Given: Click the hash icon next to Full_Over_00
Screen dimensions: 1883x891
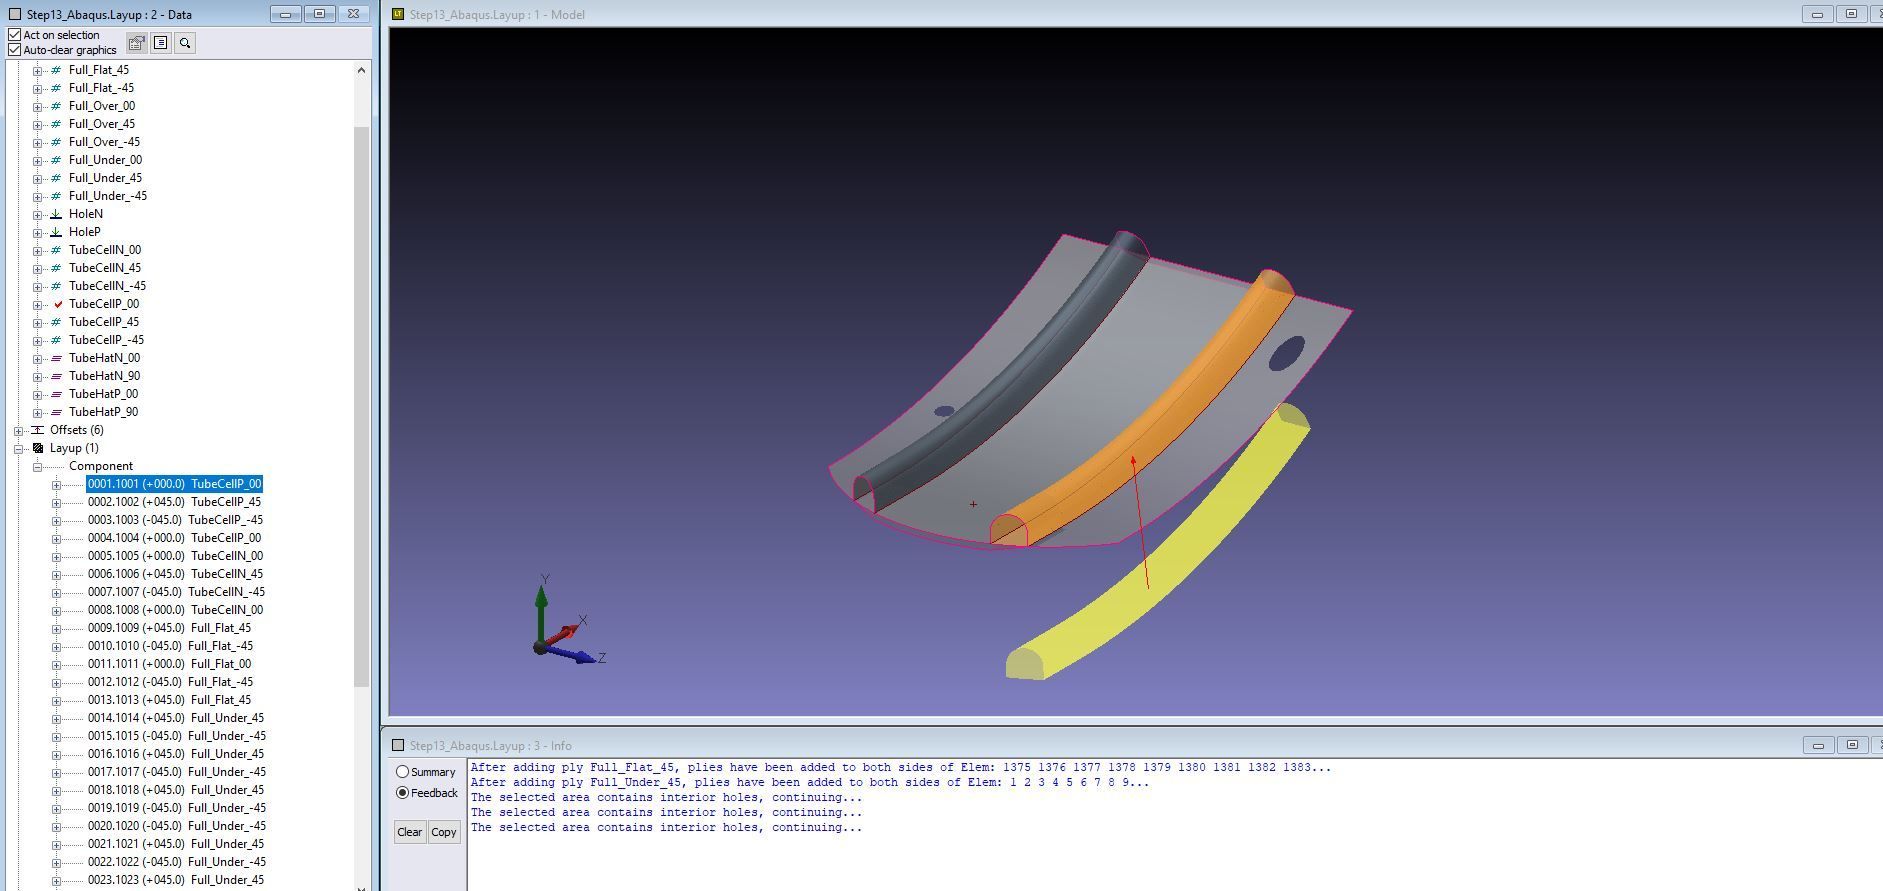Looking at the screenshot, I should coord(57,106).
